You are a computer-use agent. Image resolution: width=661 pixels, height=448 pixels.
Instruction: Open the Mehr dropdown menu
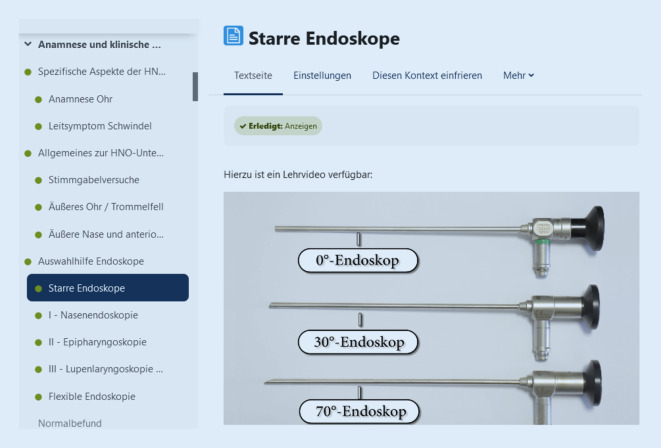[x=519, y=75]
